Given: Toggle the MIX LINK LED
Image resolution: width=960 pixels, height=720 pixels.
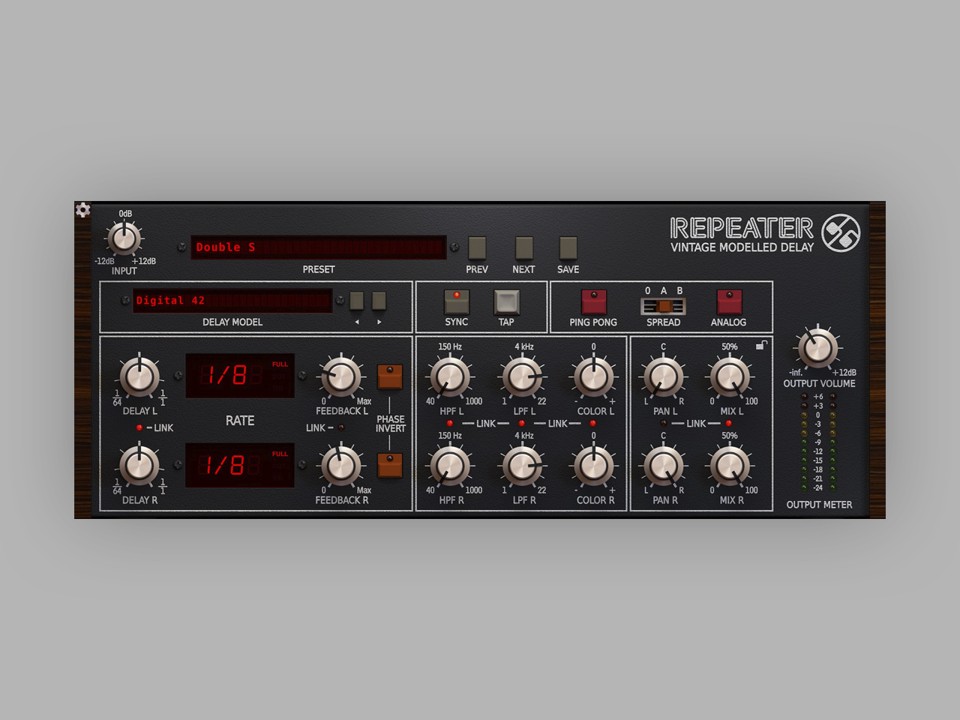Looking at the screenshot, I should point(729,424).
